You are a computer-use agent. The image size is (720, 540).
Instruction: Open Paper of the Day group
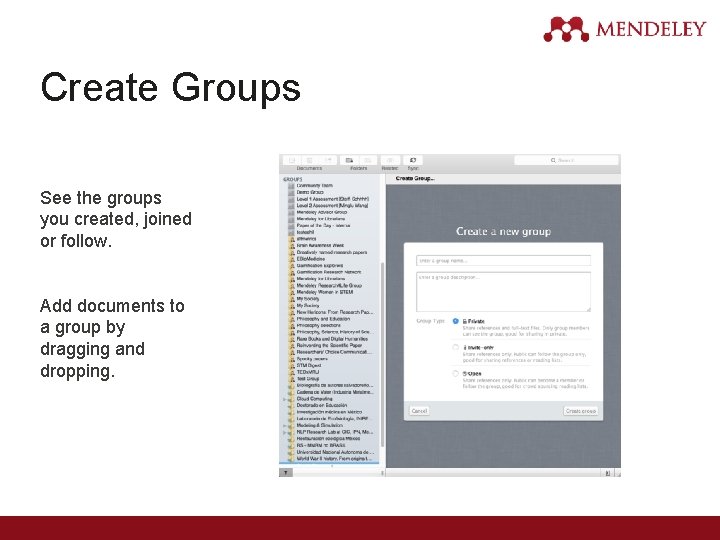click(x=323, y=225)
